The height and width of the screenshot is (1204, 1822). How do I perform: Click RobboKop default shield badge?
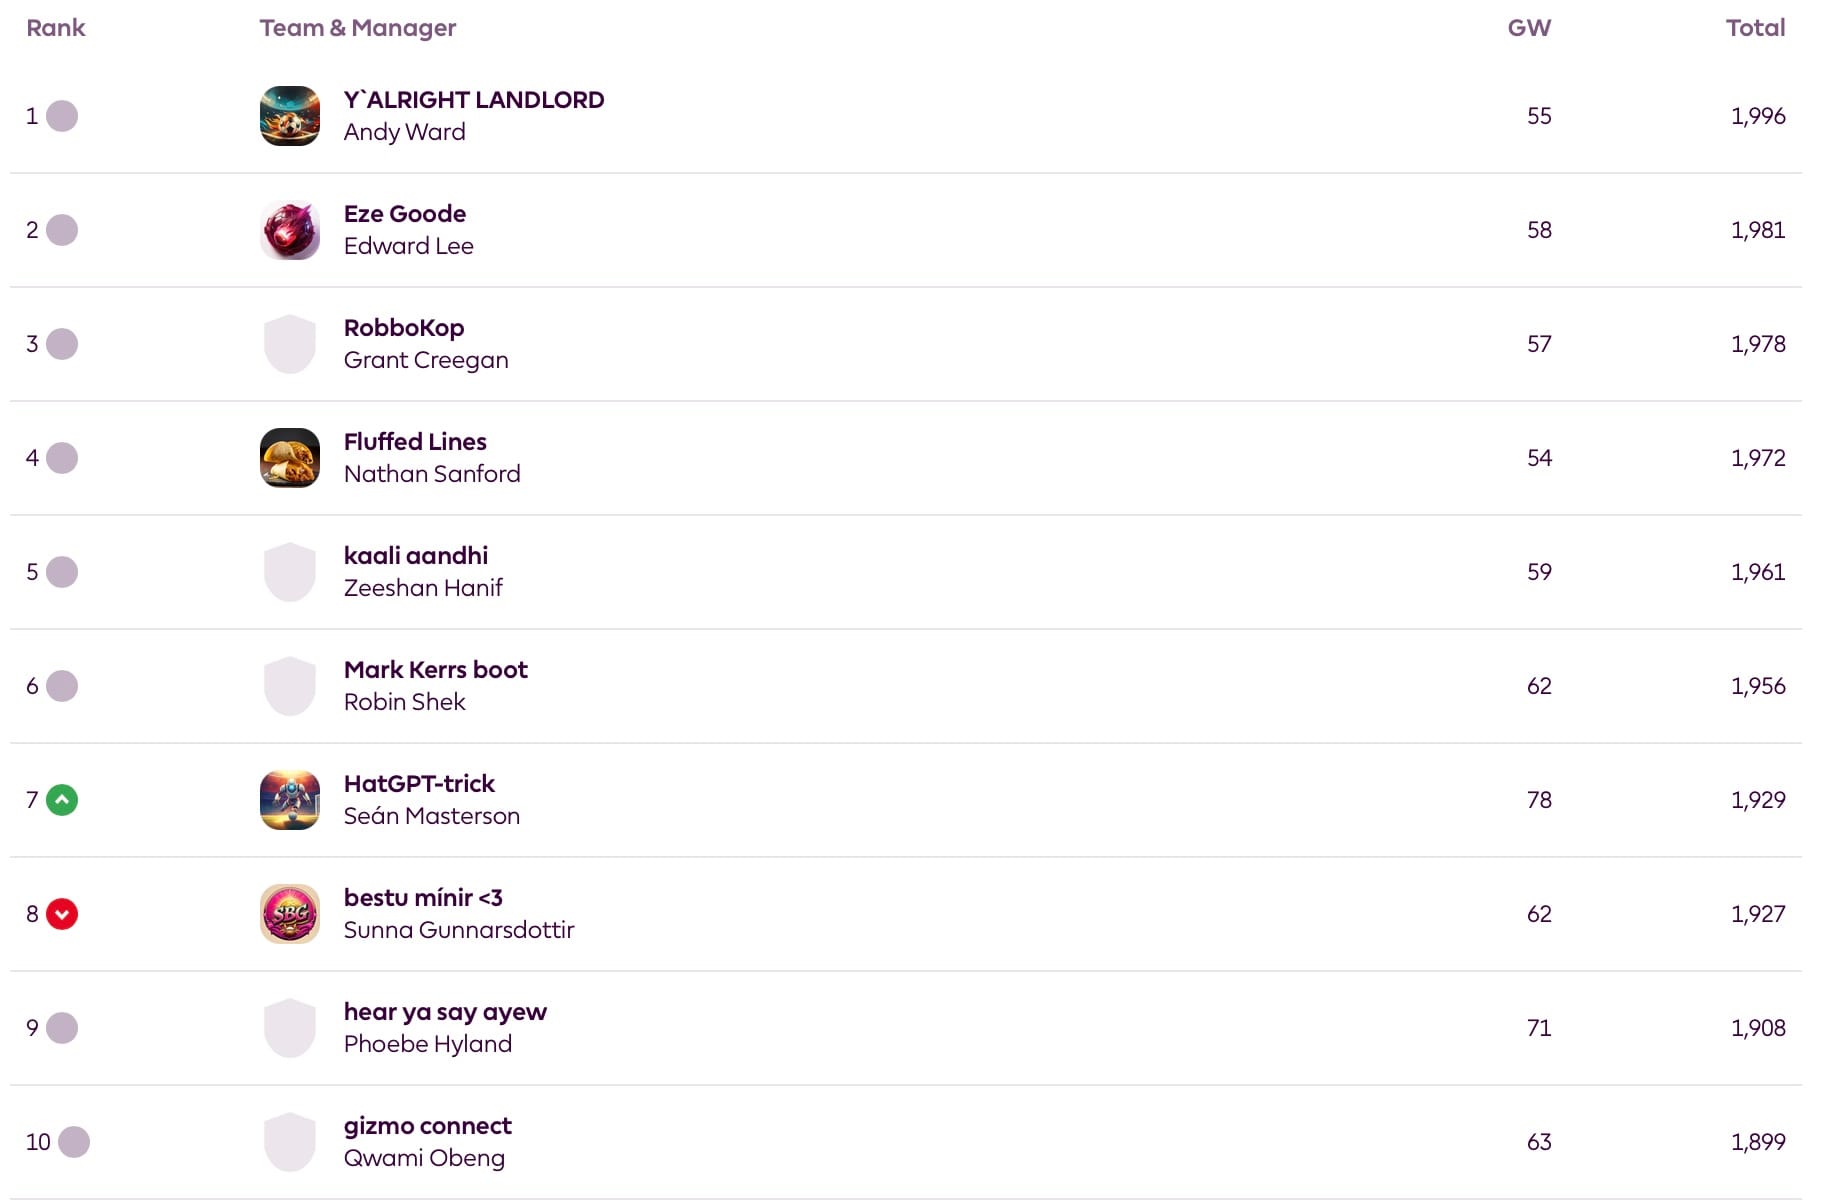290,344
